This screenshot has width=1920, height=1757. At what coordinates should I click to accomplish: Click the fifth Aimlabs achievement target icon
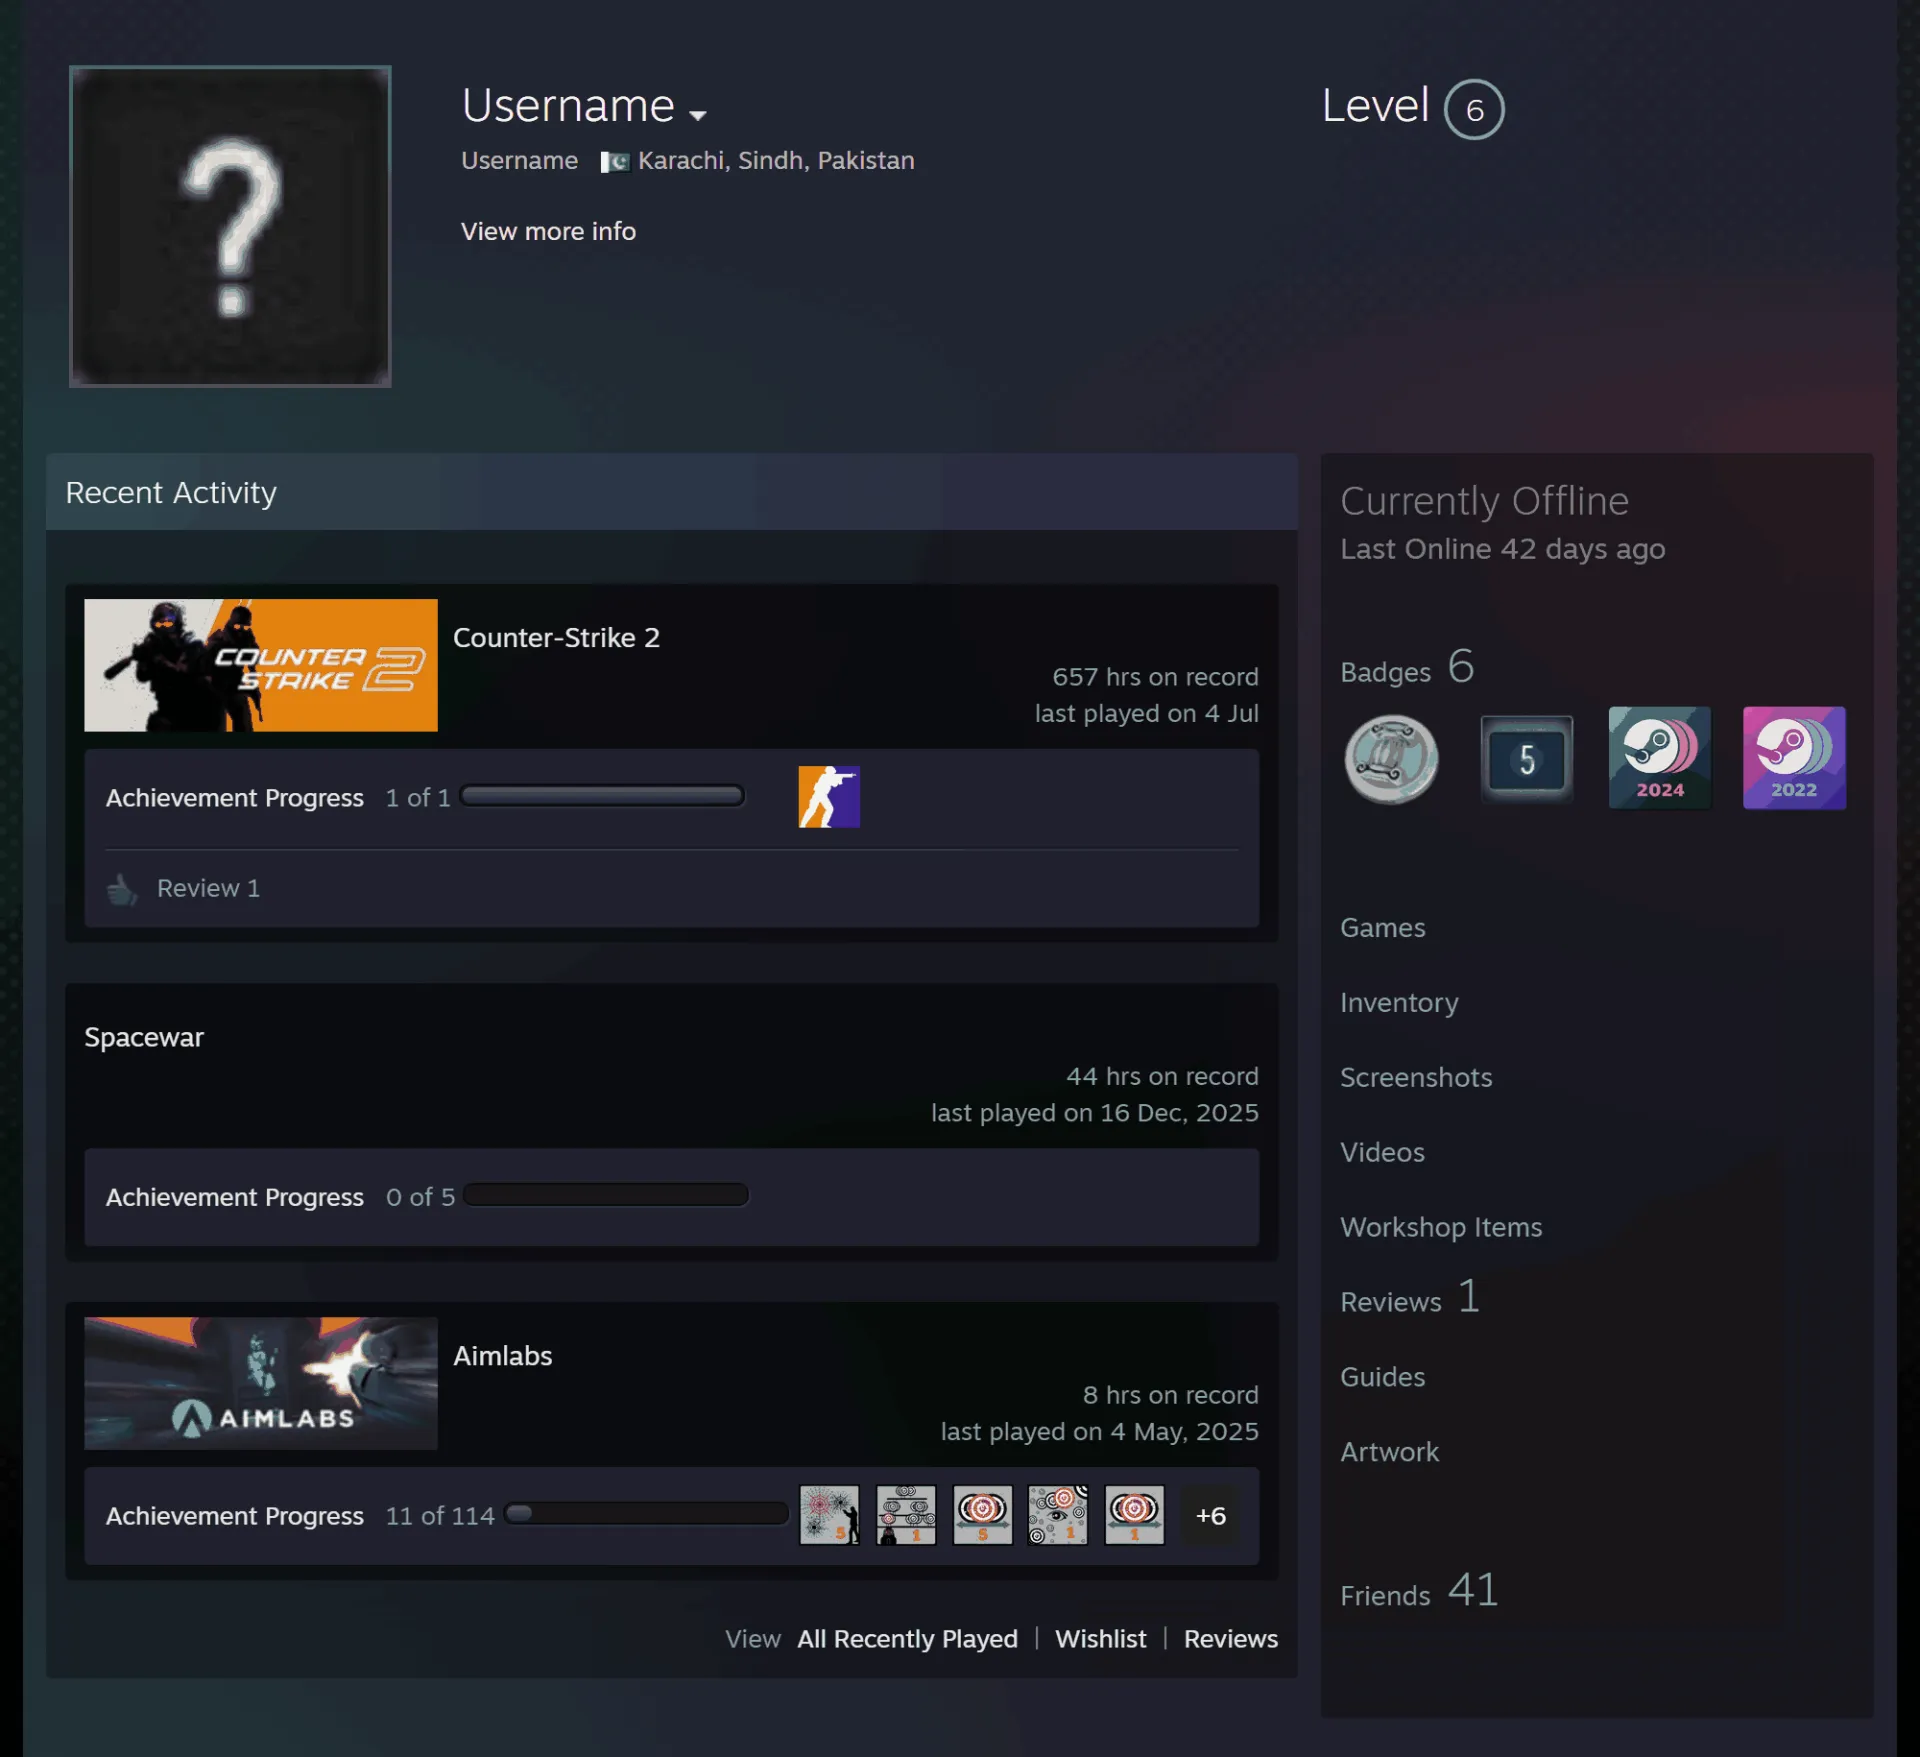coord(1134,1515)
